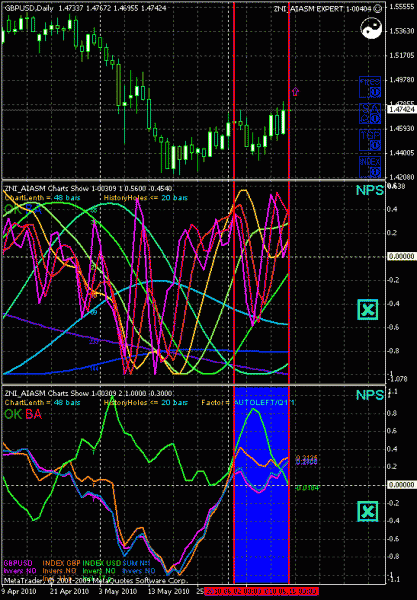The image size is (417, 600).
Task: Toggle the blue INDEX panel button
Action: click(370, 167)
